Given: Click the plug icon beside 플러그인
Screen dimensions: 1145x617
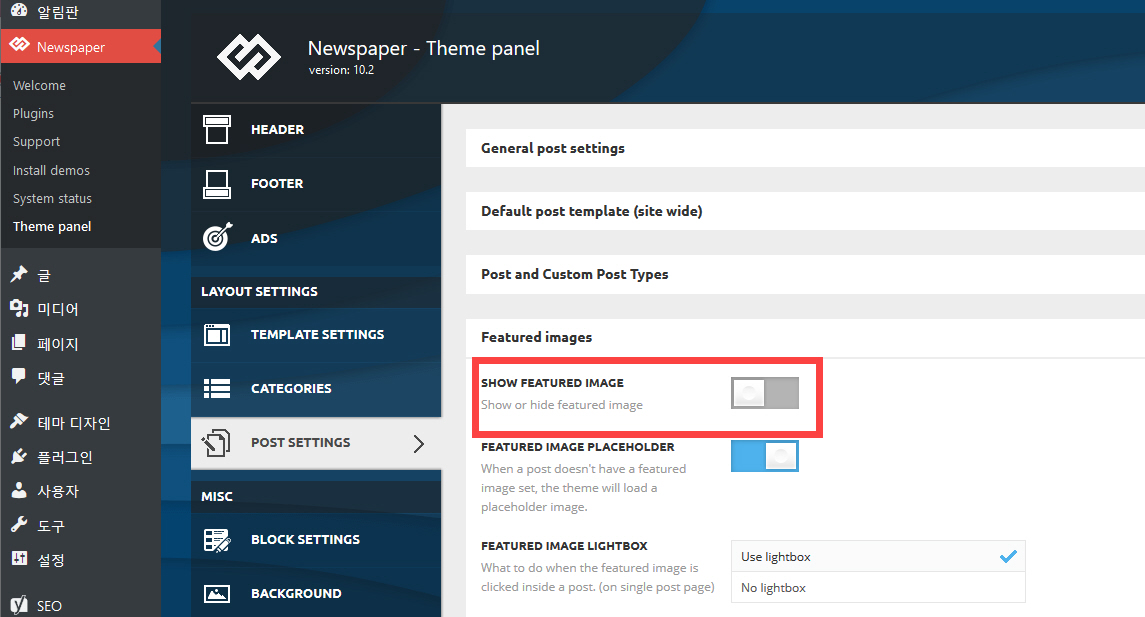Looking at the screenshot, I should point(19,456).
